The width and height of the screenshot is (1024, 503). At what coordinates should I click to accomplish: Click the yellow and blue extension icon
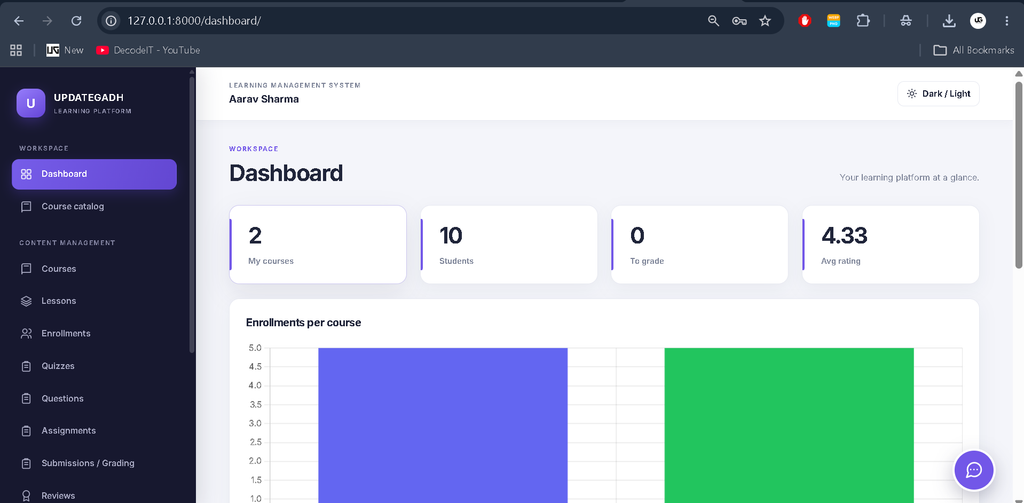833,21
